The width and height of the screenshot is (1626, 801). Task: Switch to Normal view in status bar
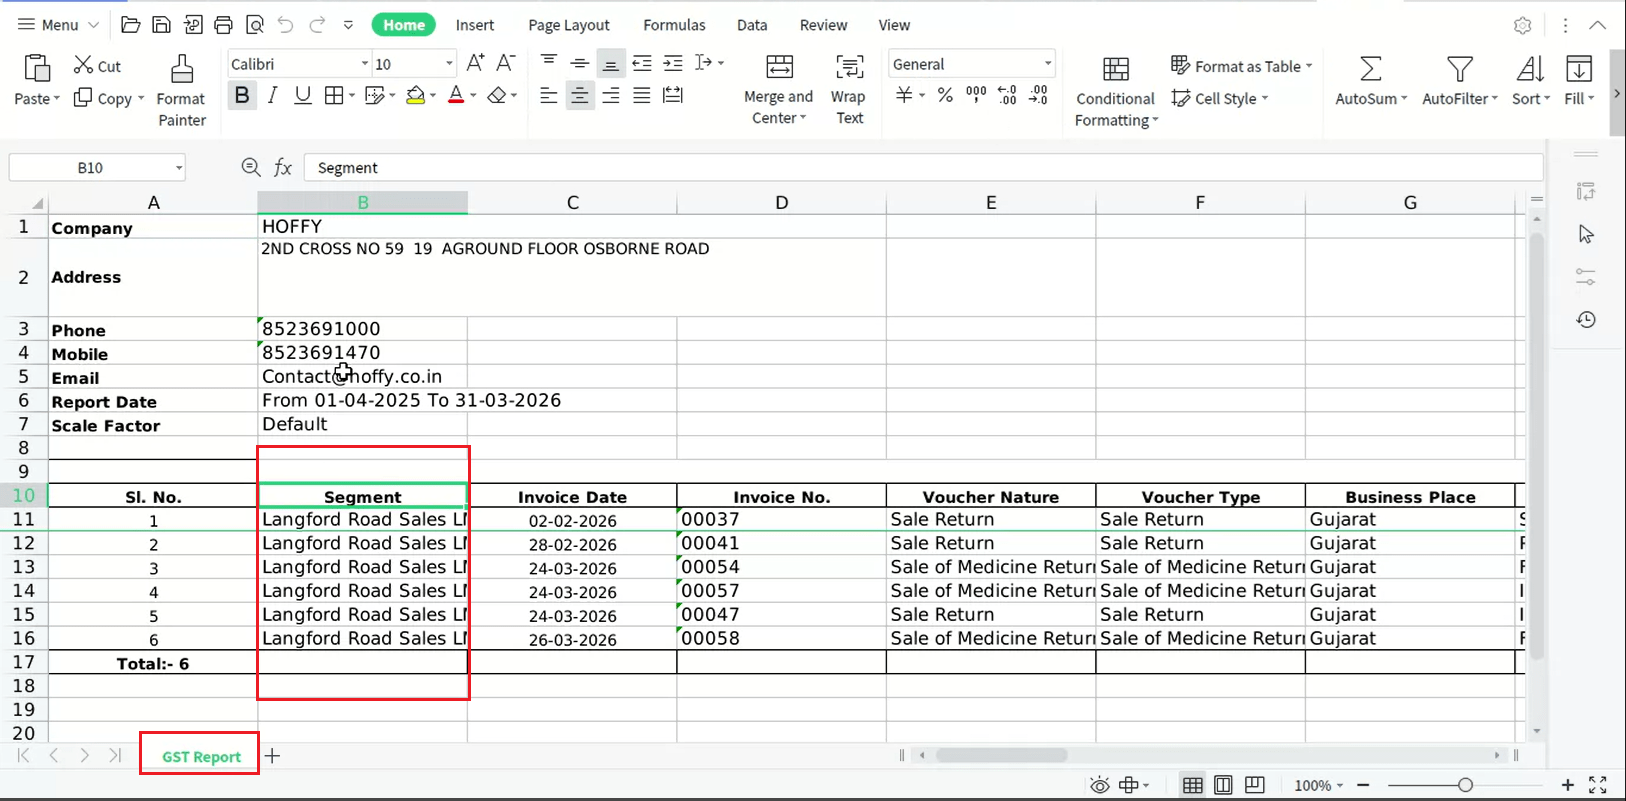coord(1193,785)
